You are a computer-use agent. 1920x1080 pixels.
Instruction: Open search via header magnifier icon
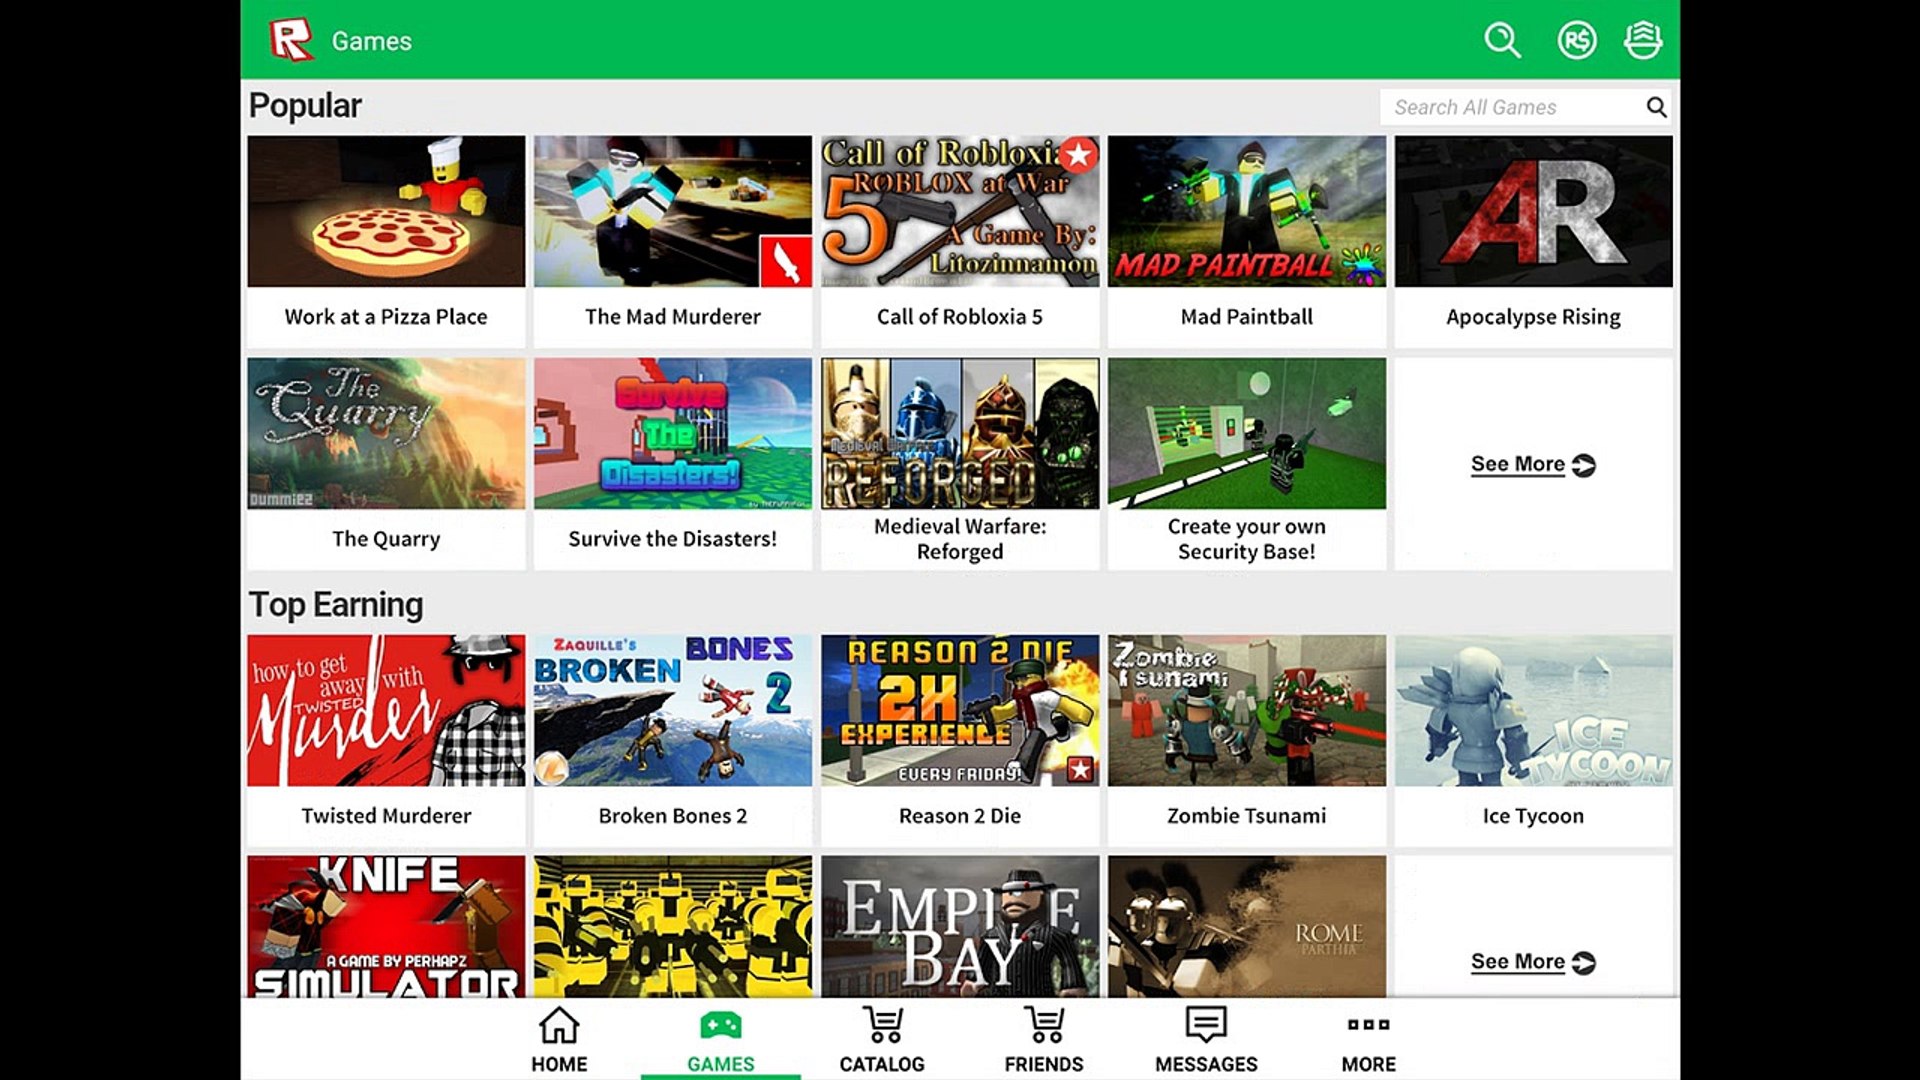pyautogui.click(x=1501, y=41)
